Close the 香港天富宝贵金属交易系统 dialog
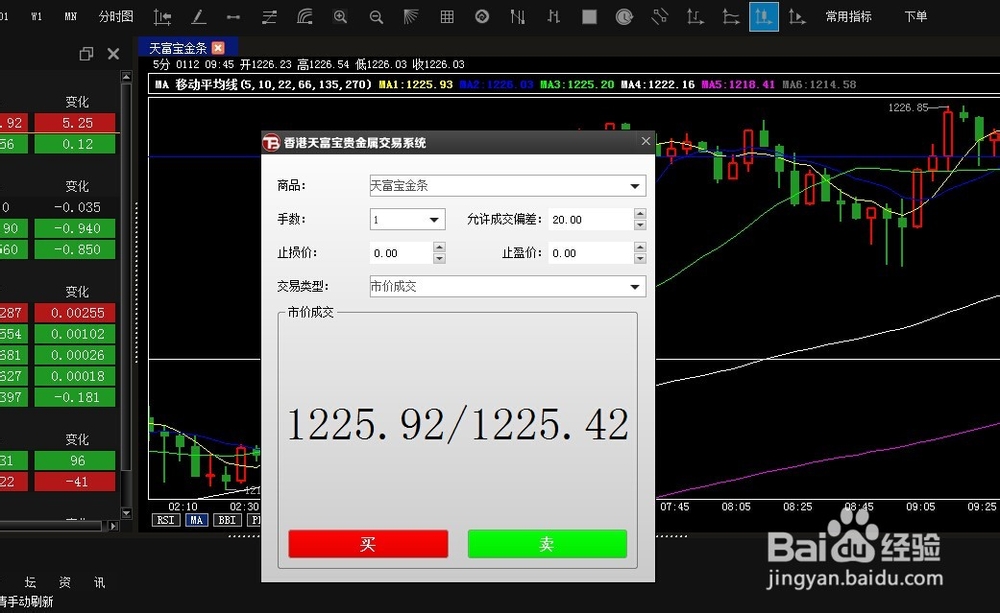 pos(645,141)
